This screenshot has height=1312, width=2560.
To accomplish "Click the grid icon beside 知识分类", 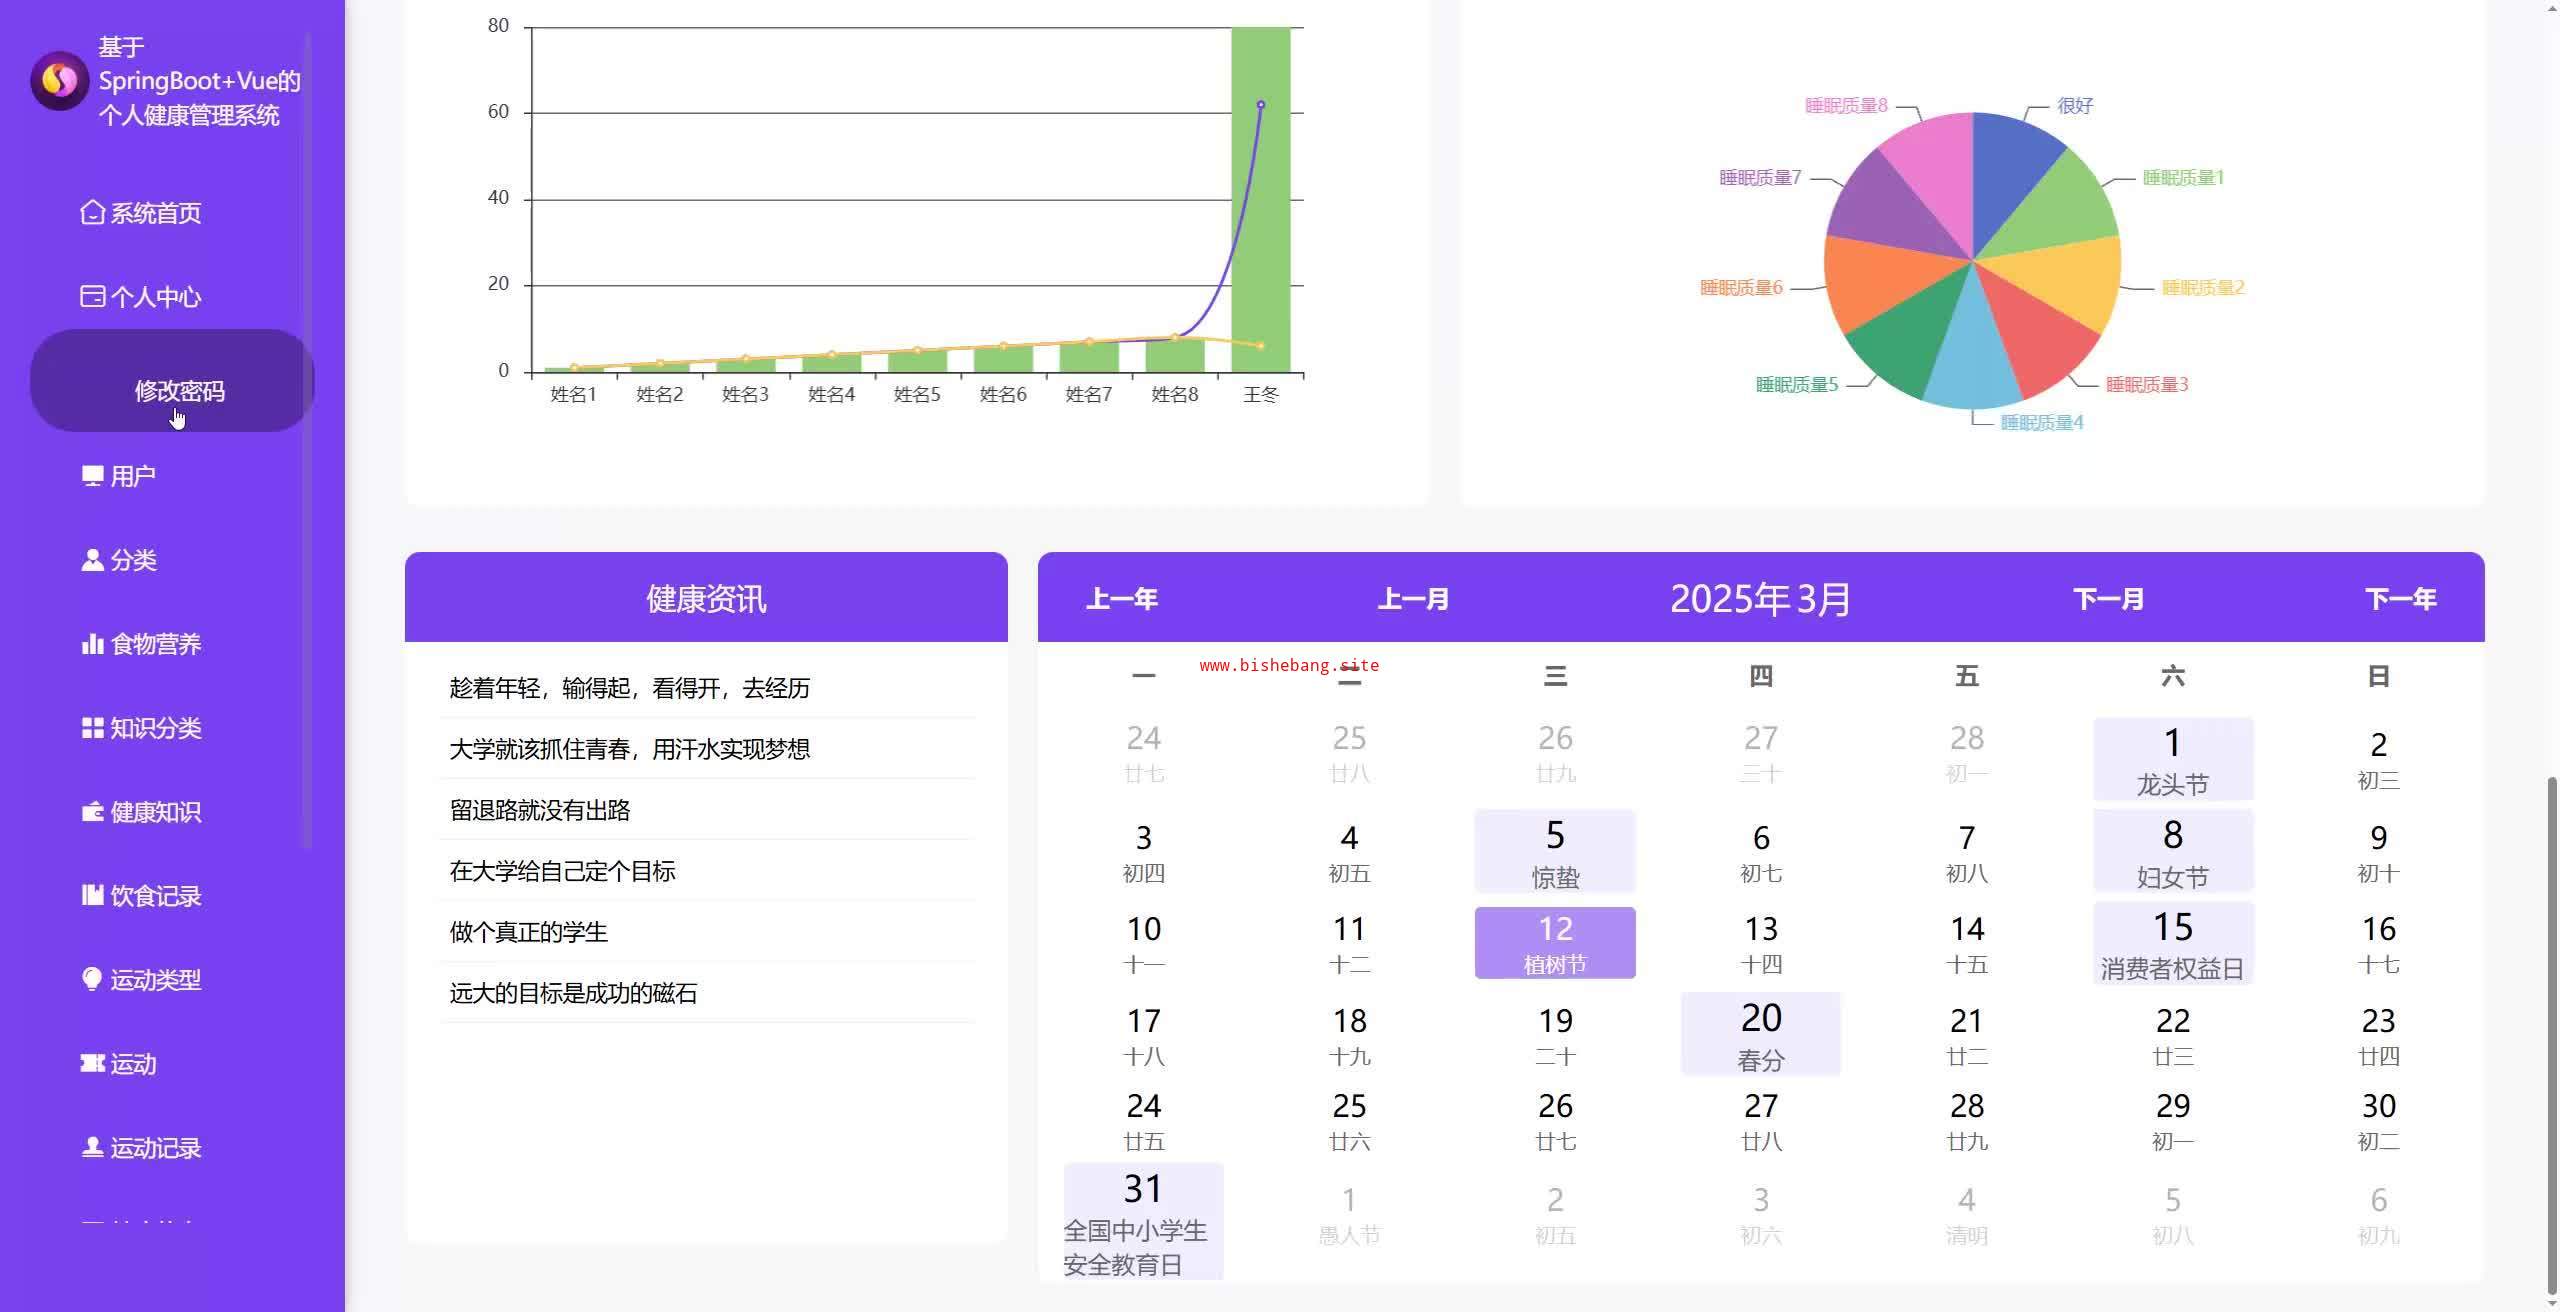I will coord(92,728).
